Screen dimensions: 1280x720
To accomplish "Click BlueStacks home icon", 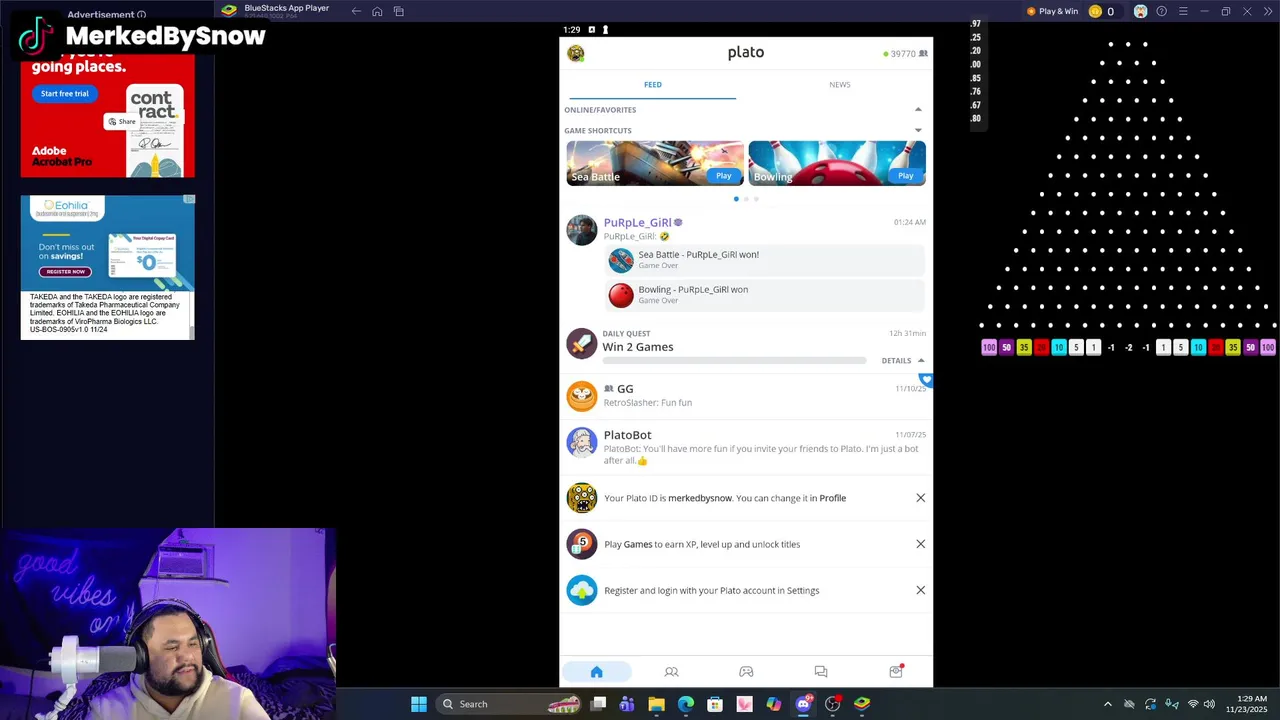I will tap(377, 11).
